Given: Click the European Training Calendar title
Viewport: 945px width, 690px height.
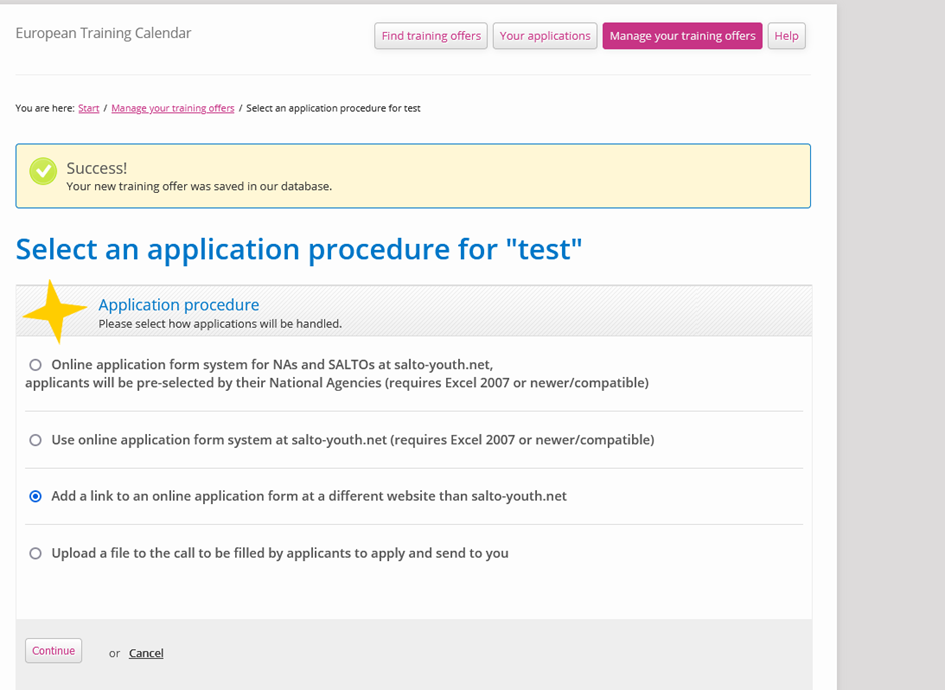Looking at the screenshot, I should tap(103, 33).
